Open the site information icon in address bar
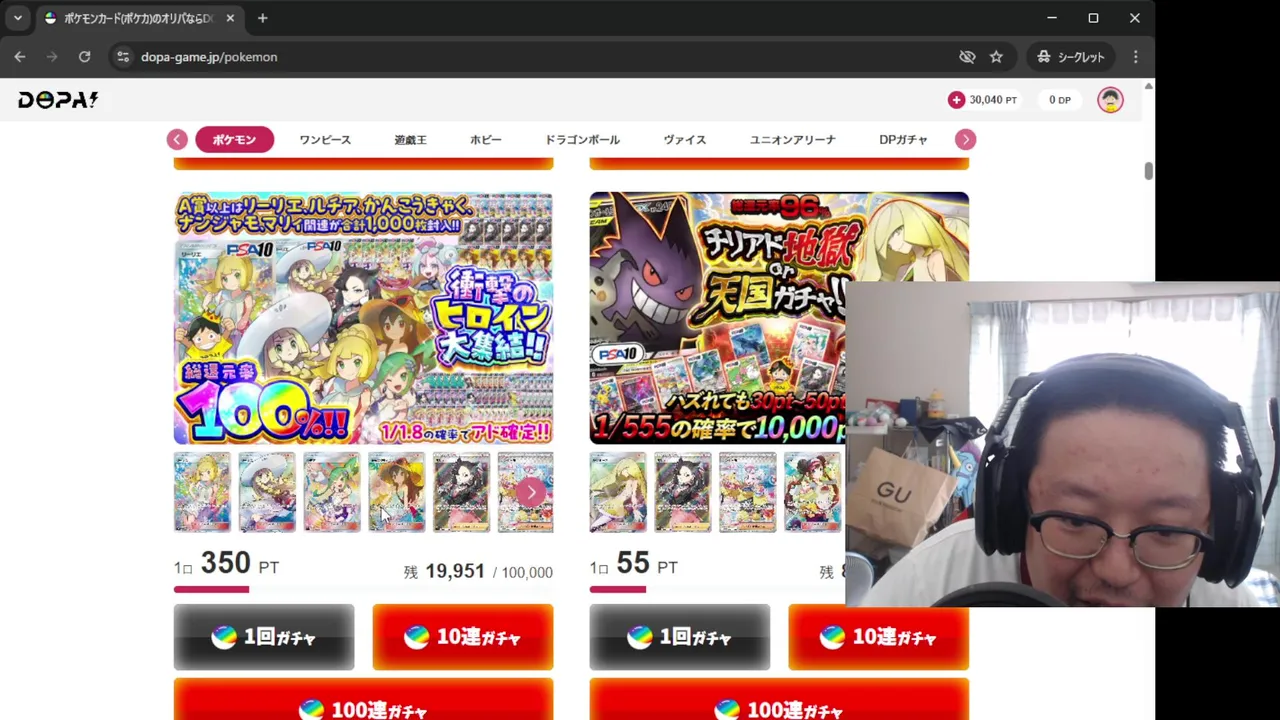Viewport: 1280px width, 720px height. pos(123,57)
